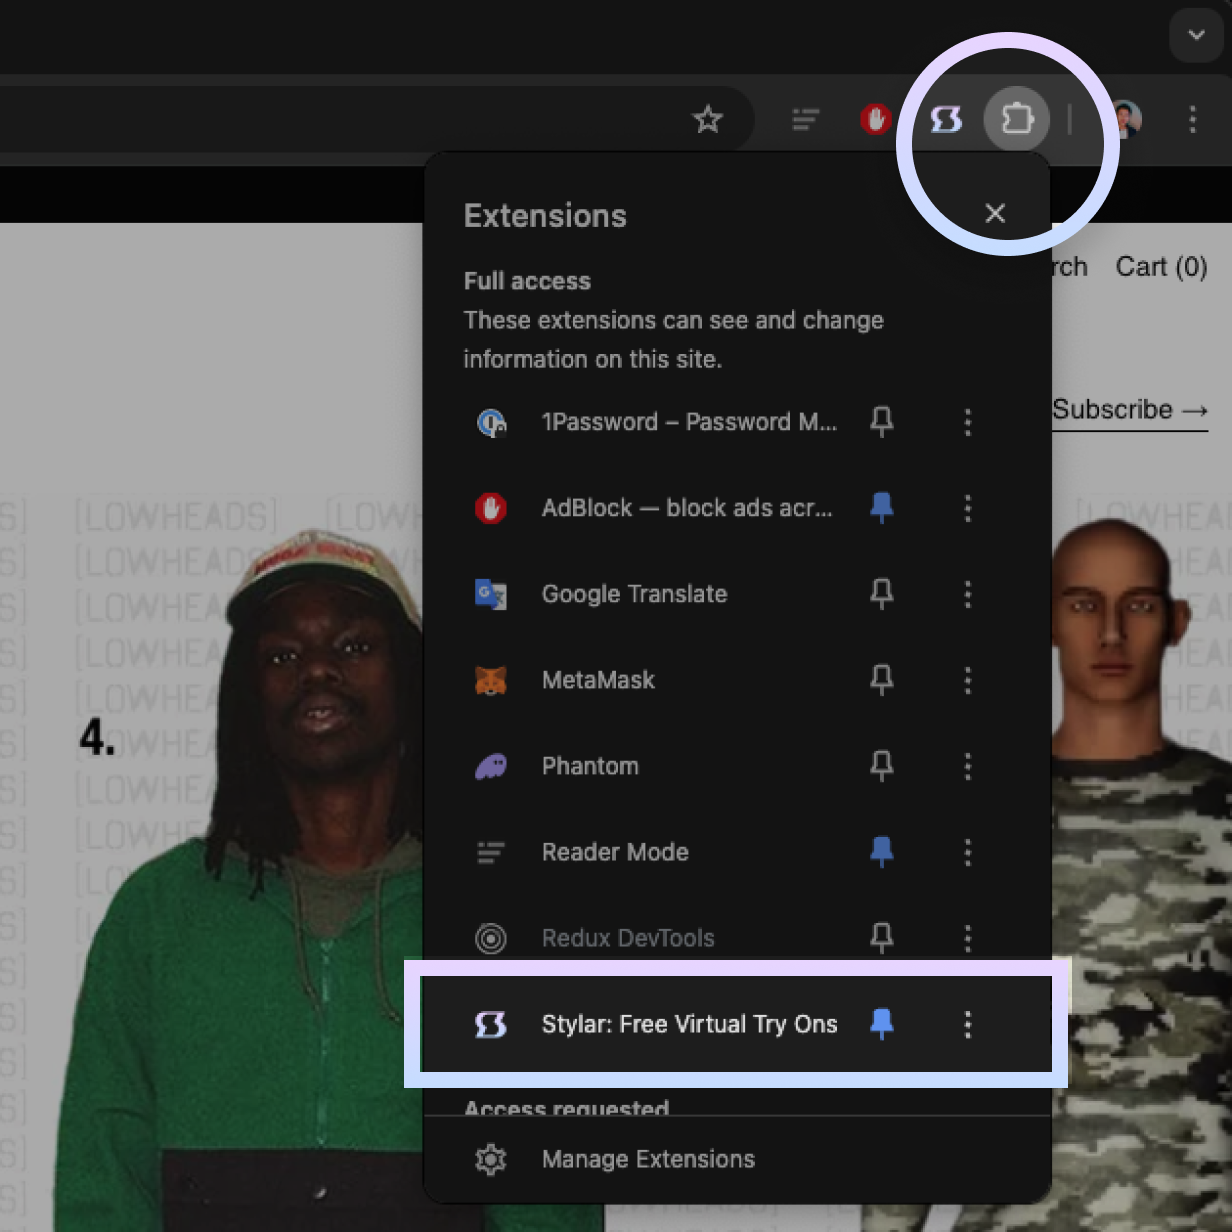Click the Extensions puzzle piece icon
Viewport: 1232px width, 1232px height.
click(1017, 119)
